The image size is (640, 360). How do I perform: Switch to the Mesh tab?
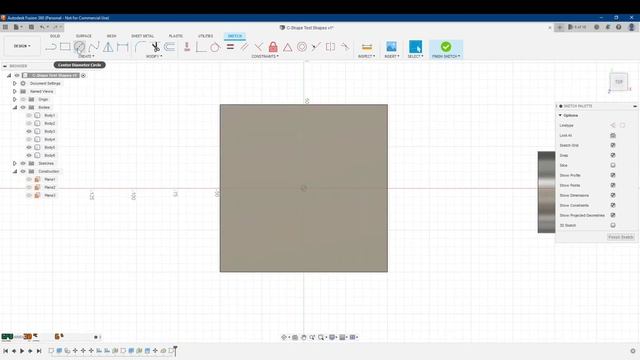(x=111, y=36)
